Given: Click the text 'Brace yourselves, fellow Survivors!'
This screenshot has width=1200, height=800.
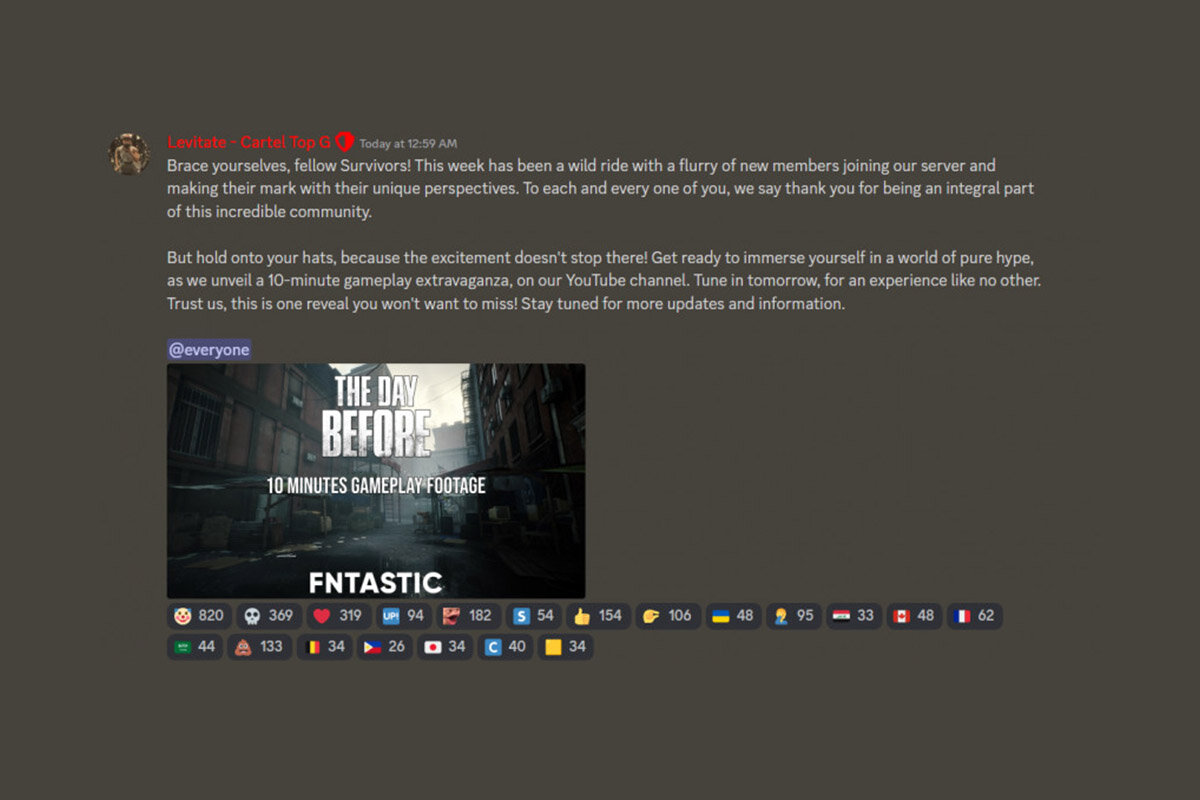Looking at the screenshot, I should pos(289,165).
